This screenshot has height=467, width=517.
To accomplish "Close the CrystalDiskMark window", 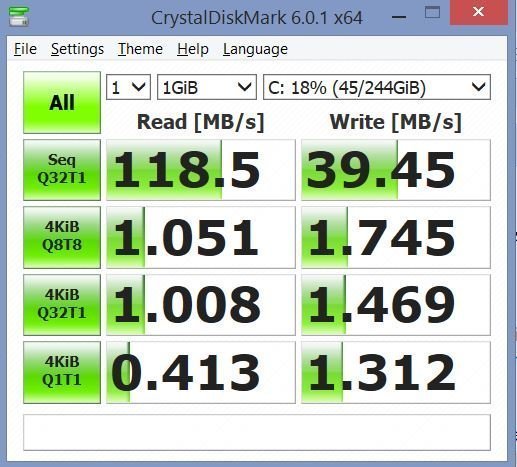I will point(479,12).
